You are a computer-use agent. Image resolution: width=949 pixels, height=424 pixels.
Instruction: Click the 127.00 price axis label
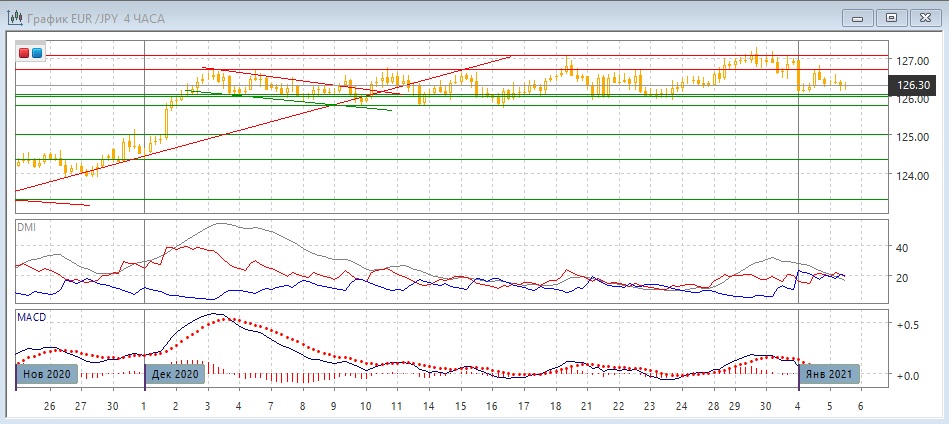point(914,60)
